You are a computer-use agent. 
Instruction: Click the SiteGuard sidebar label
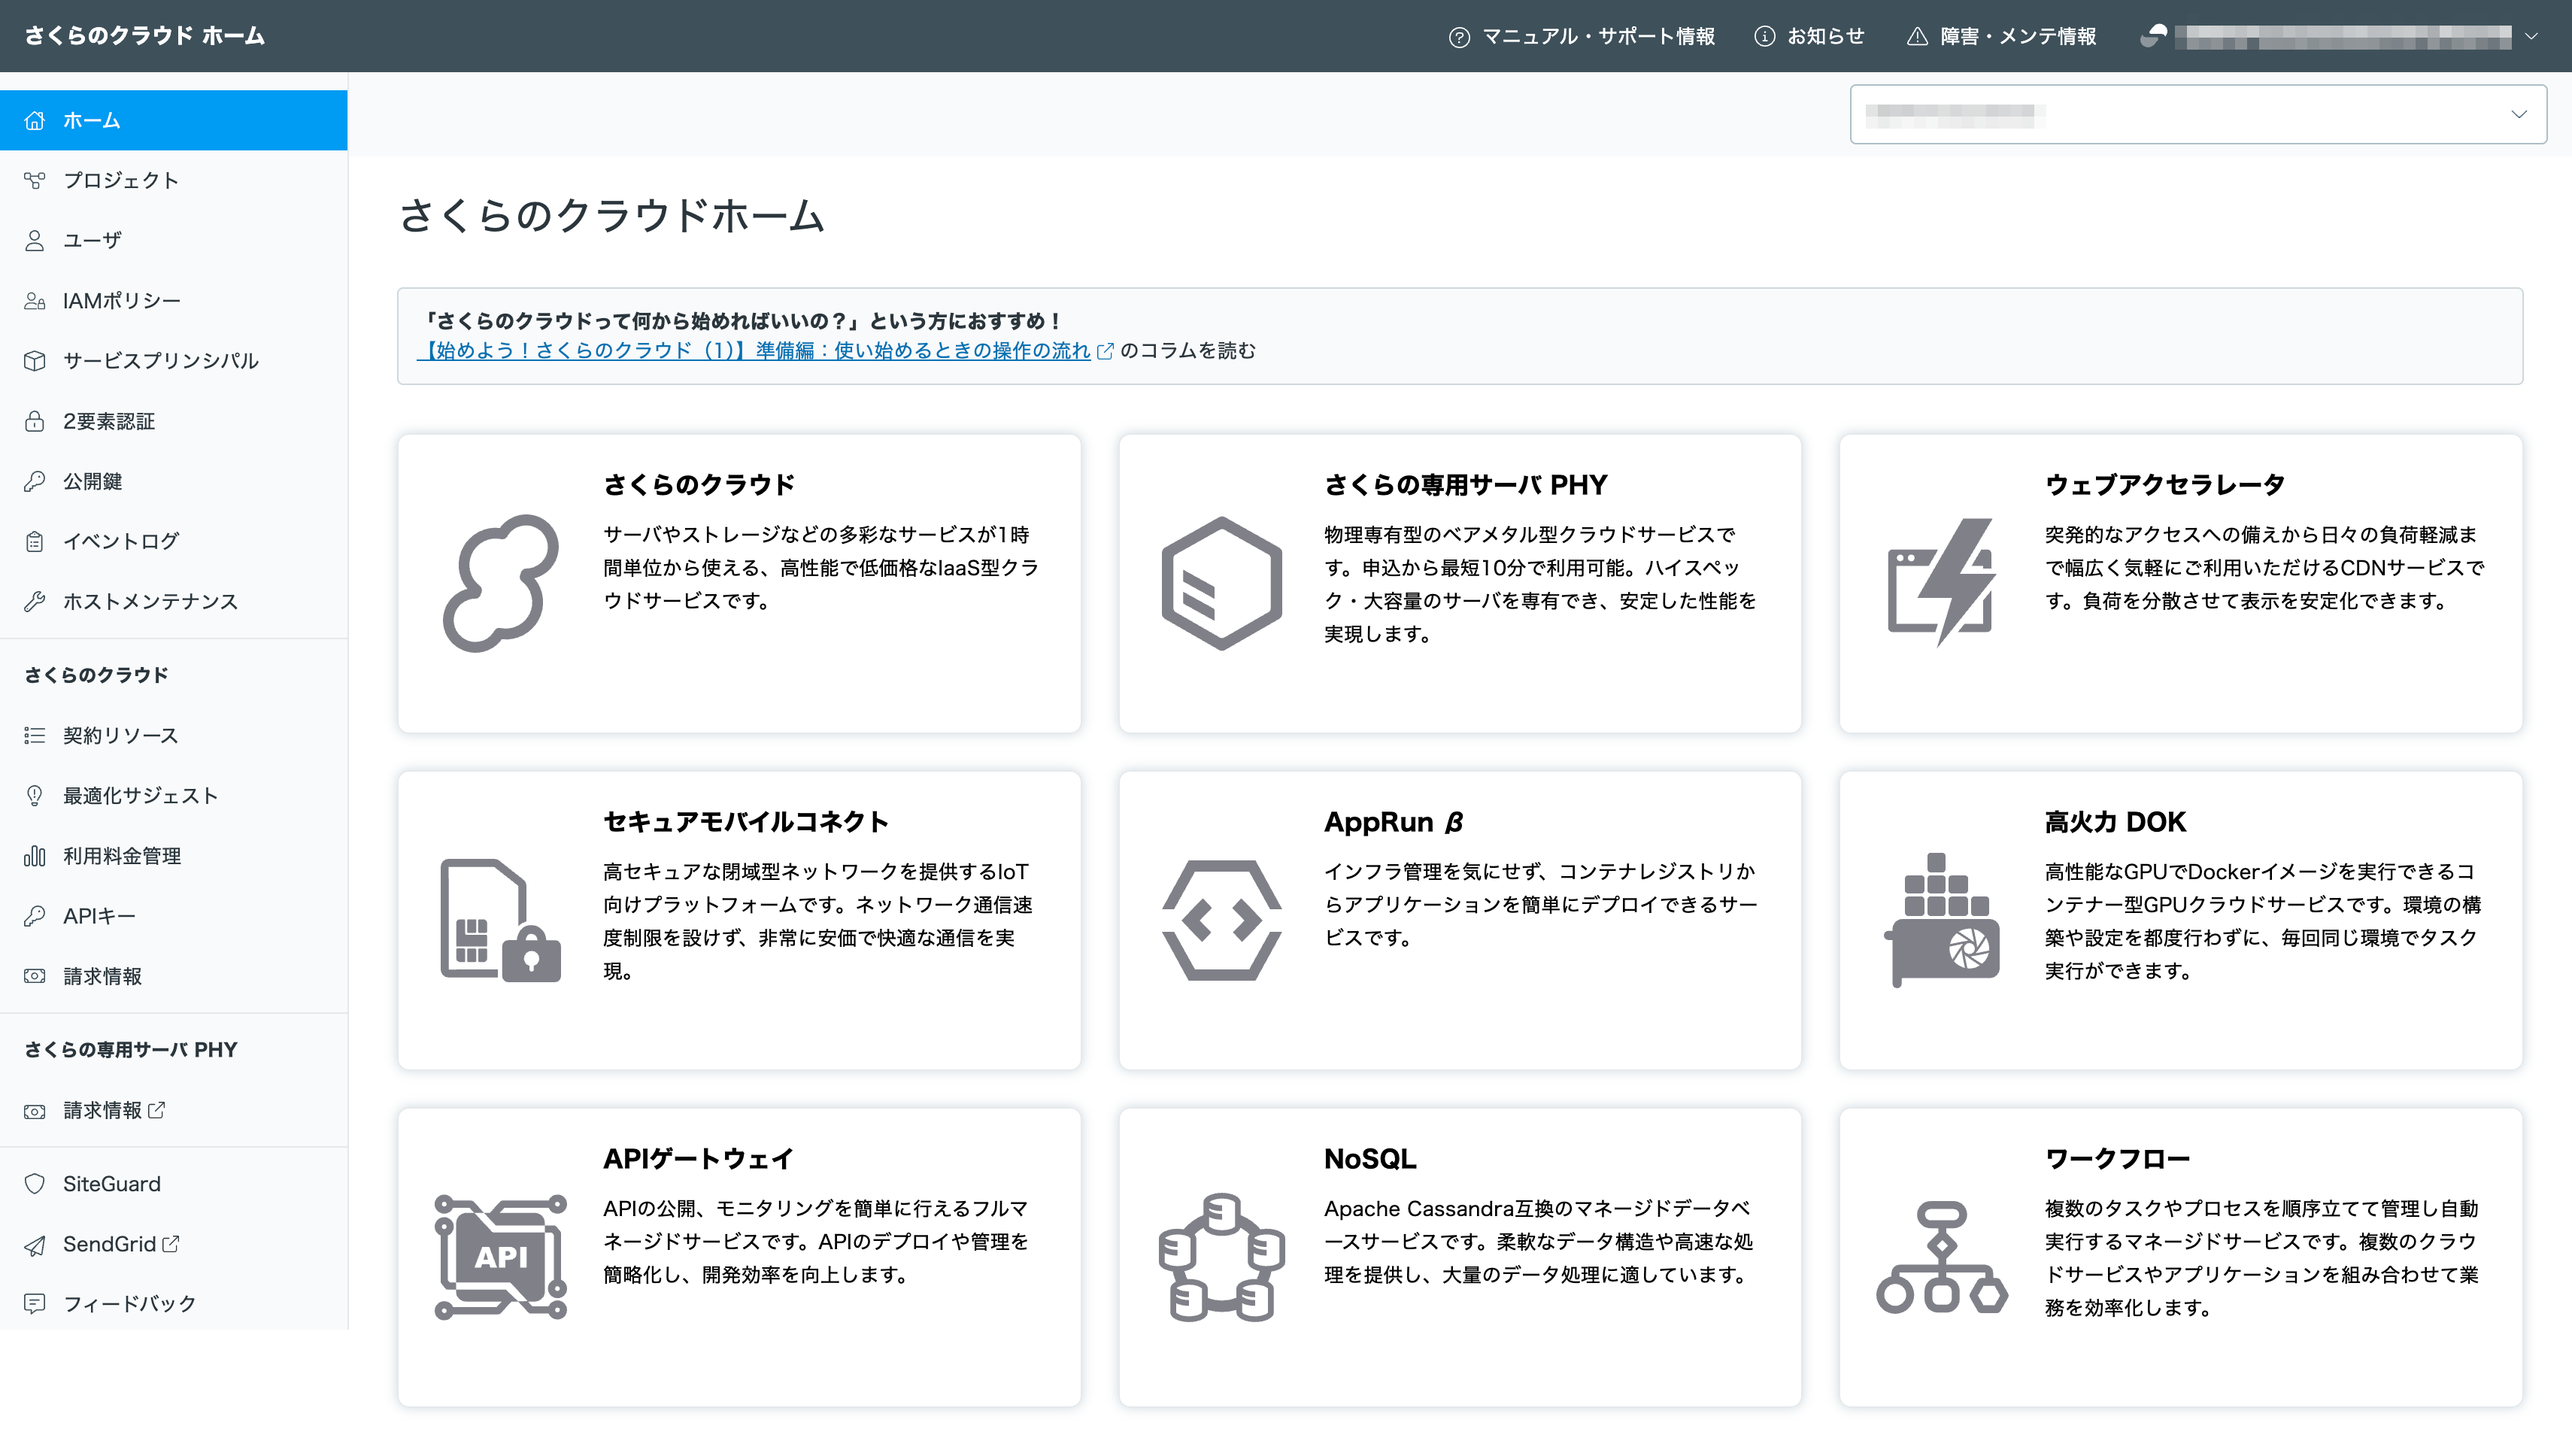[111, 1183]
